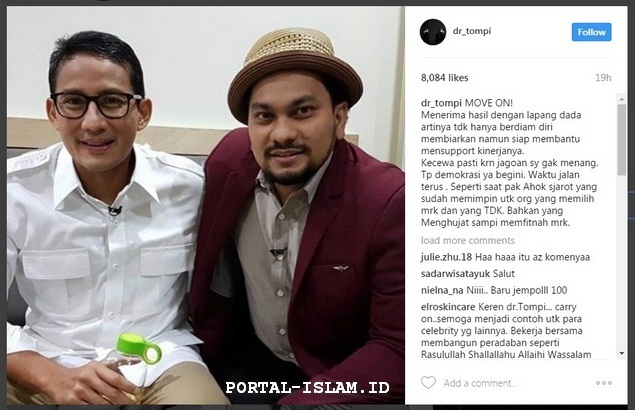Viewport: 635px width, 410px height.
Task: Open dr_tompi username link in header
Action: [x=472, y=31]
